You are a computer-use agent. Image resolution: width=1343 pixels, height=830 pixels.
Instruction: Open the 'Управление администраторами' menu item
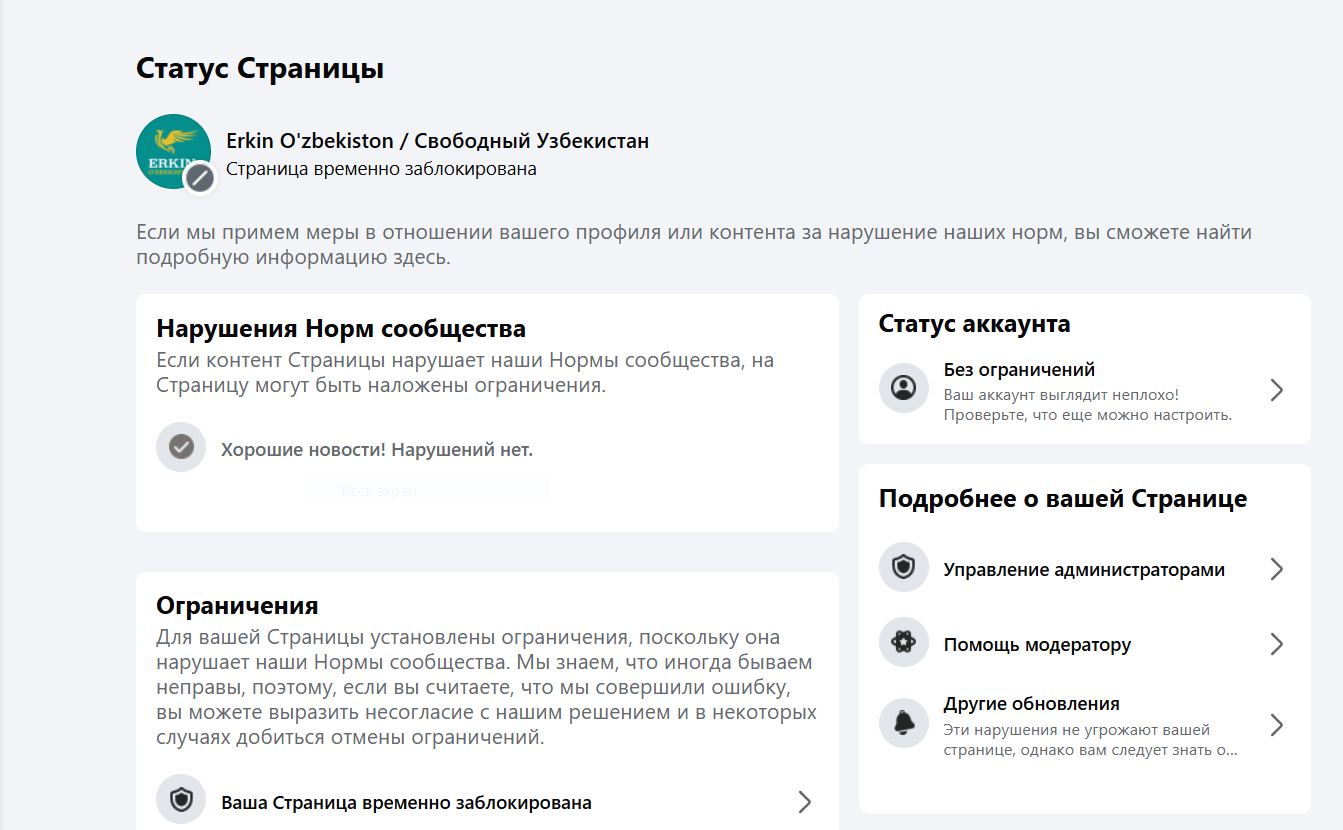[x=1084, y=570]
